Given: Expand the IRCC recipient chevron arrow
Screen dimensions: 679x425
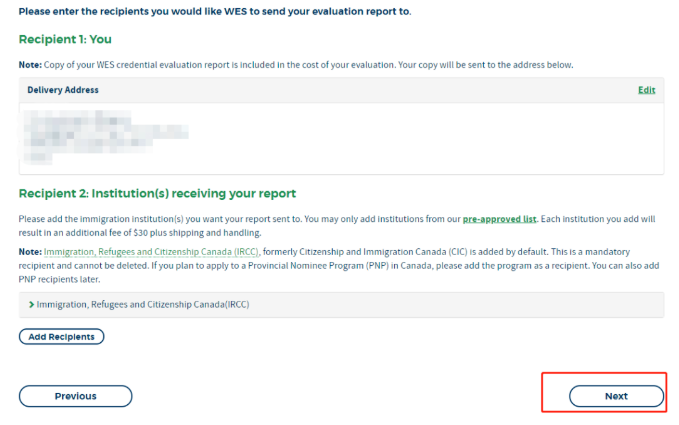Looking at the screenshot, I should click(32, 304).
